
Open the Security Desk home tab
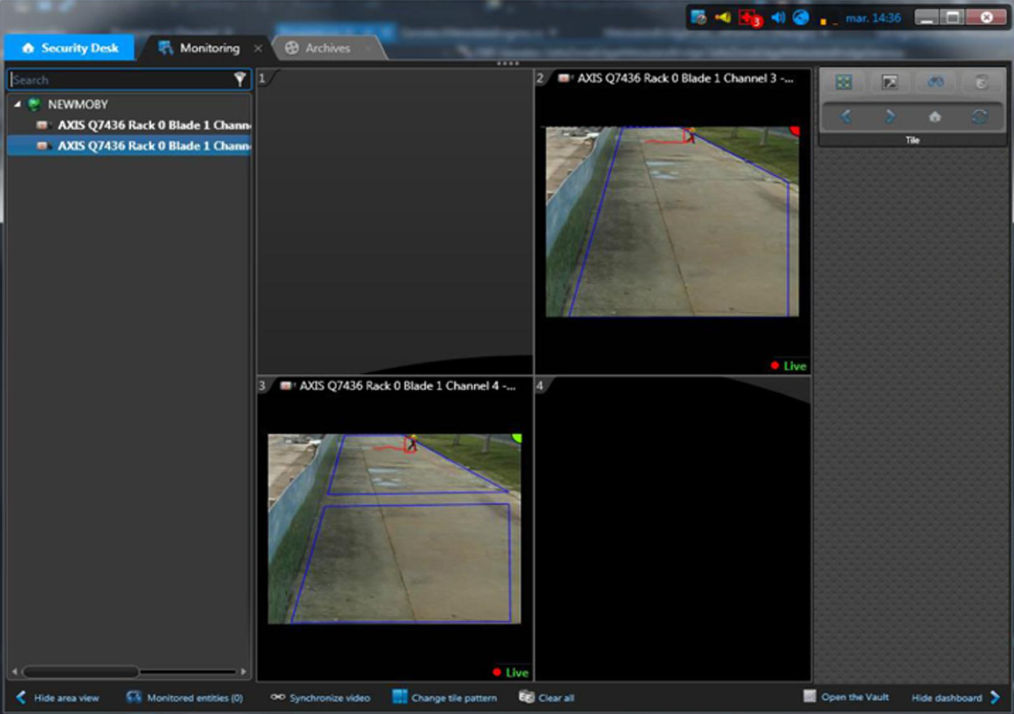[69, 48]
